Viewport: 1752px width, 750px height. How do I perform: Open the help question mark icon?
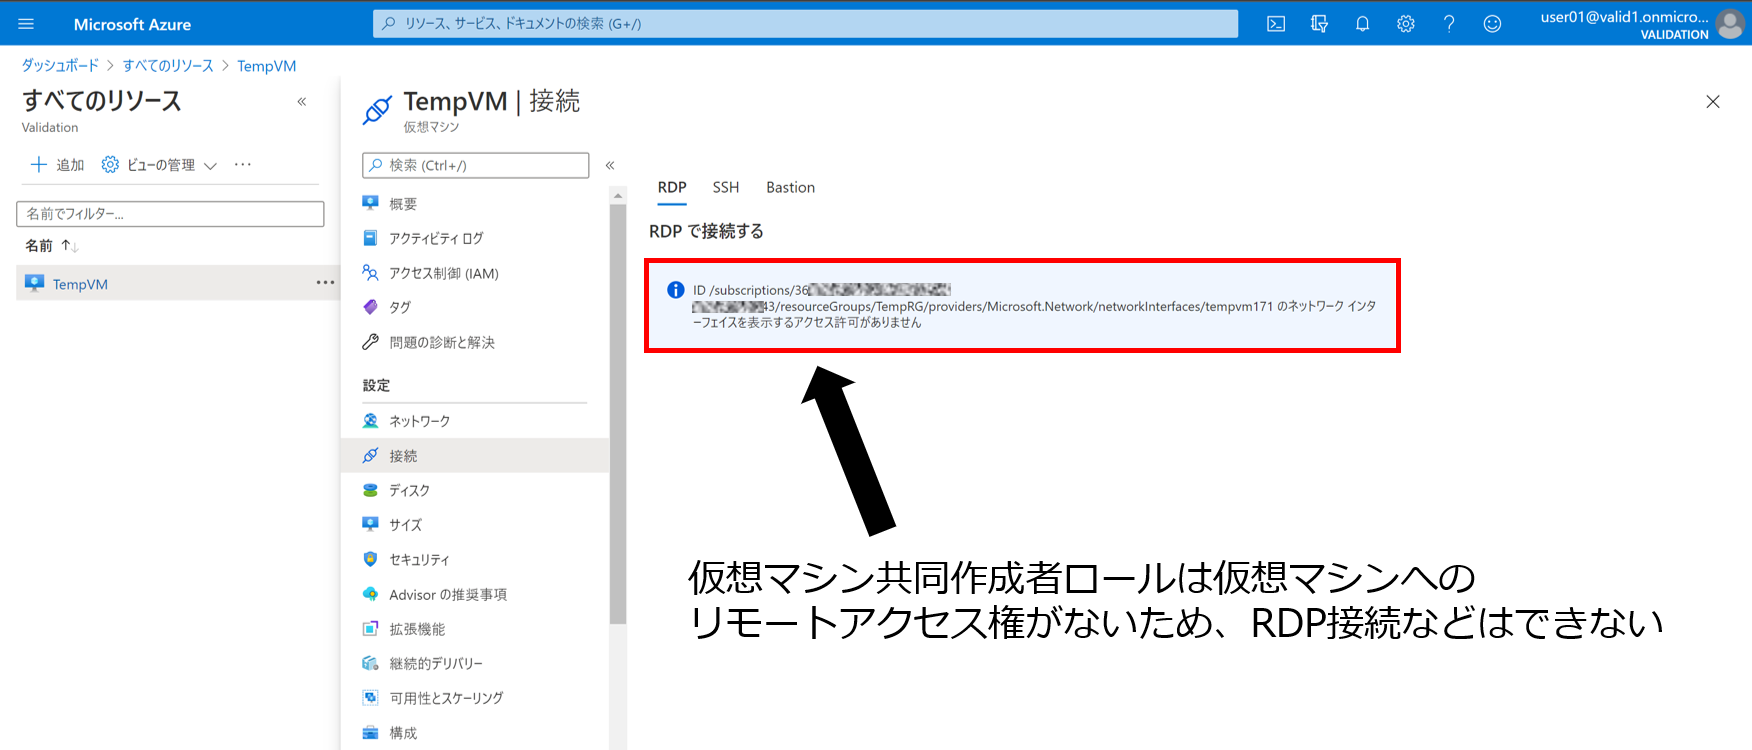pos(1449,24)
